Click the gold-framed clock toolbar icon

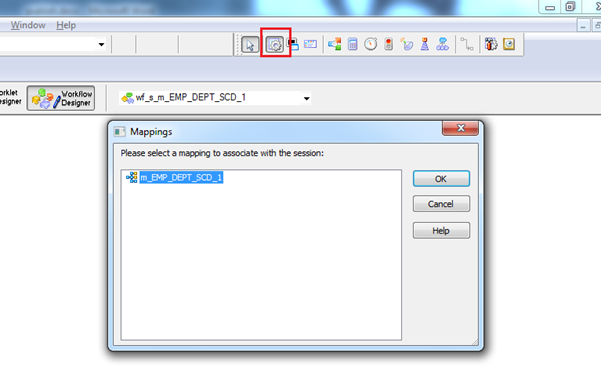pos(509,44)
